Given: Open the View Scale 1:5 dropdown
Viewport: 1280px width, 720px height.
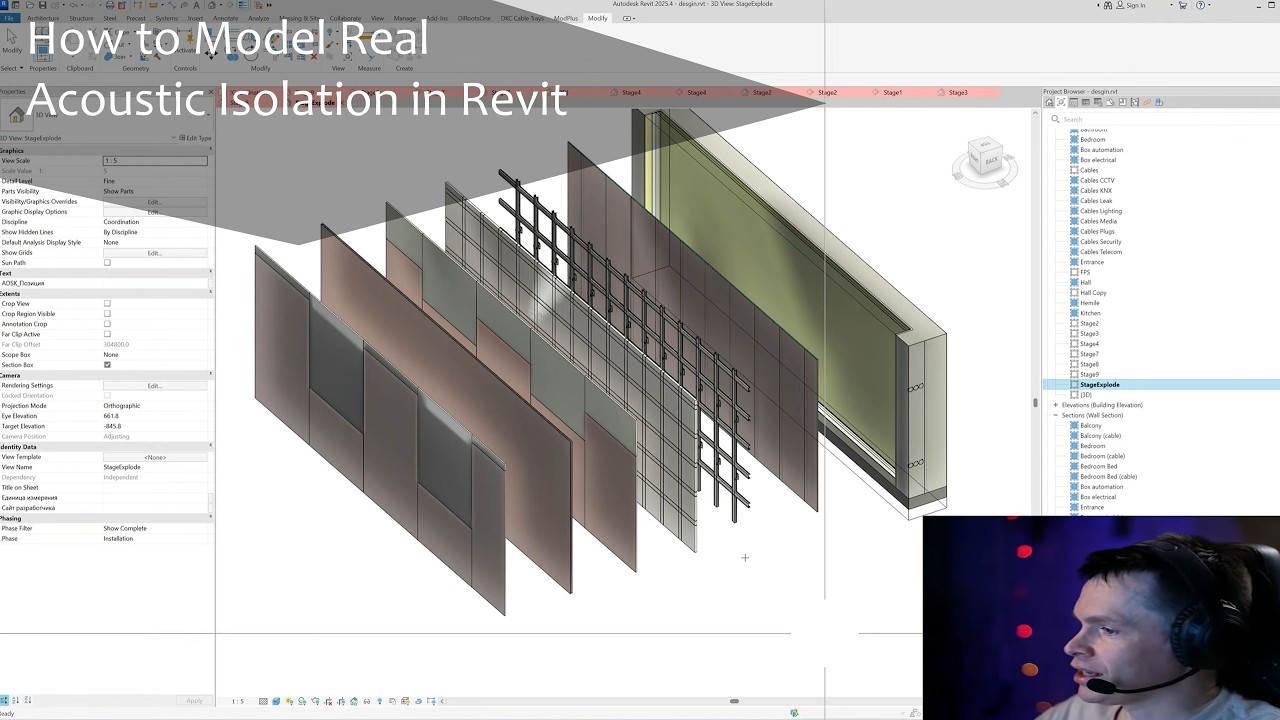Looking at the screenshot, I should [155, 160].
